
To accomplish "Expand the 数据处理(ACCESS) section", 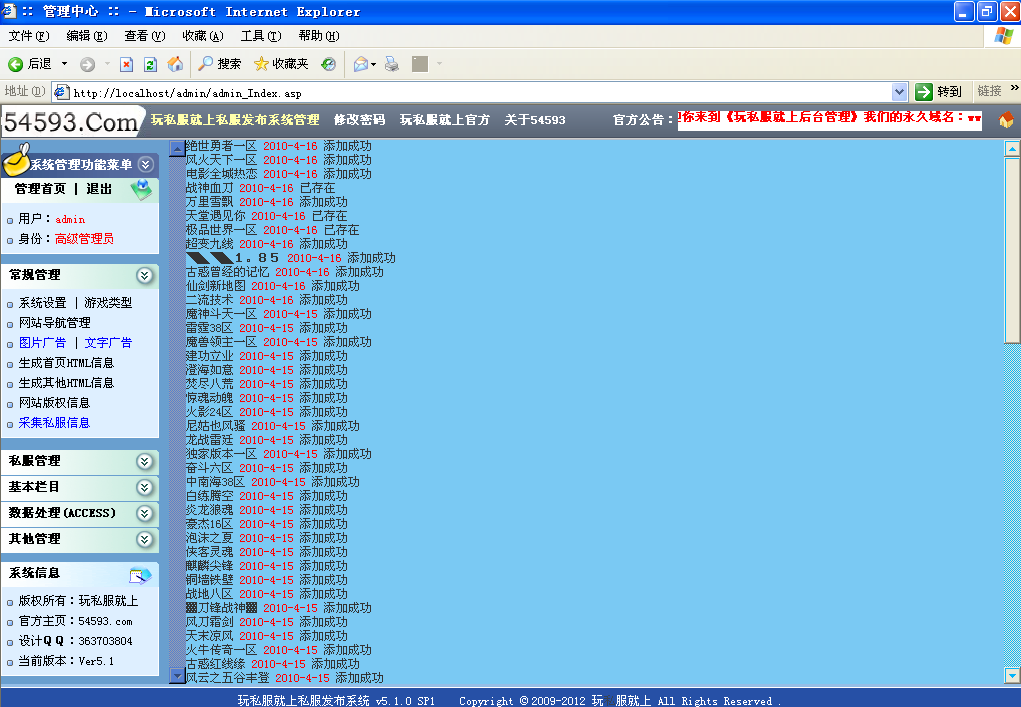I will pyautogui.click(x=145, y=513).
